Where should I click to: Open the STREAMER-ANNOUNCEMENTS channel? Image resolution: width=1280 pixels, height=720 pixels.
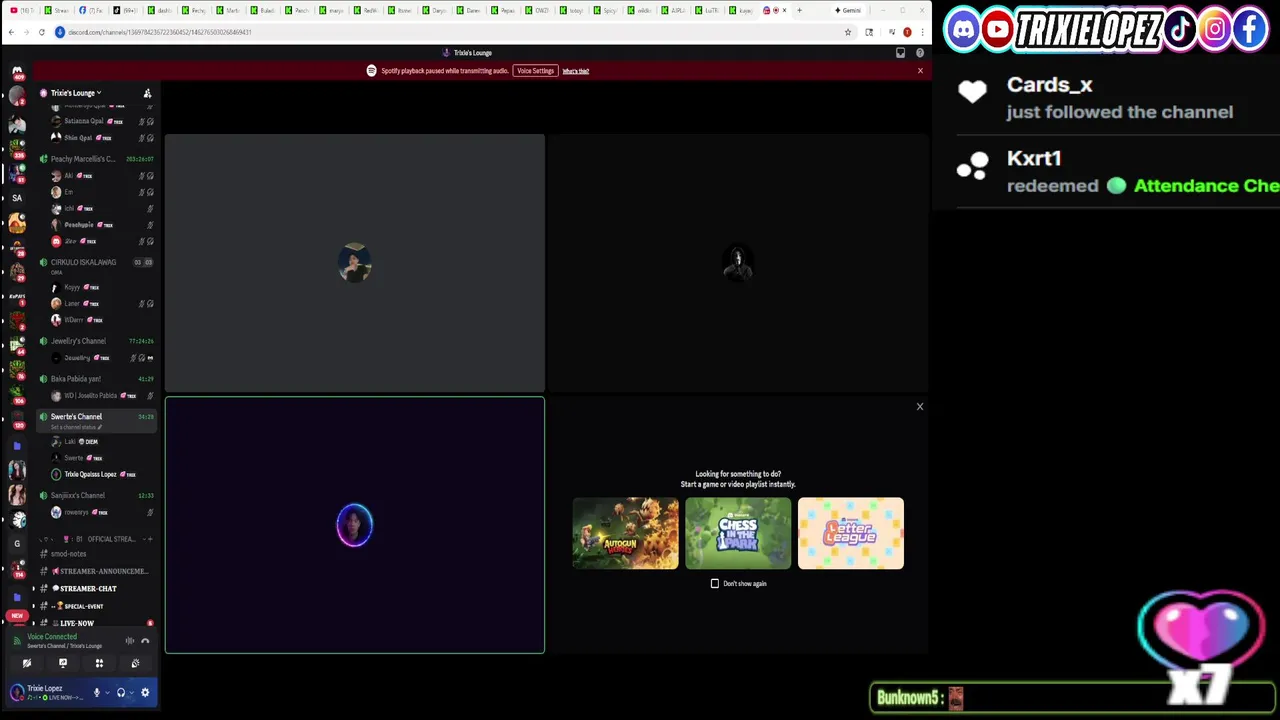[x=96, y=571]
